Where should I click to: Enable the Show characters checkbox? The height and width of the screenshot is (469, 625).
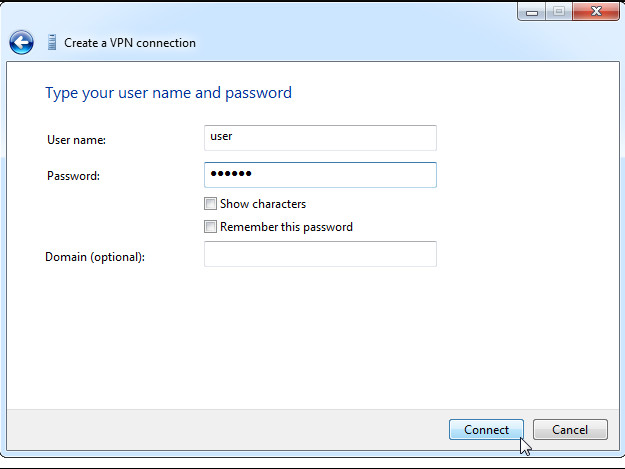click(210, 204)
